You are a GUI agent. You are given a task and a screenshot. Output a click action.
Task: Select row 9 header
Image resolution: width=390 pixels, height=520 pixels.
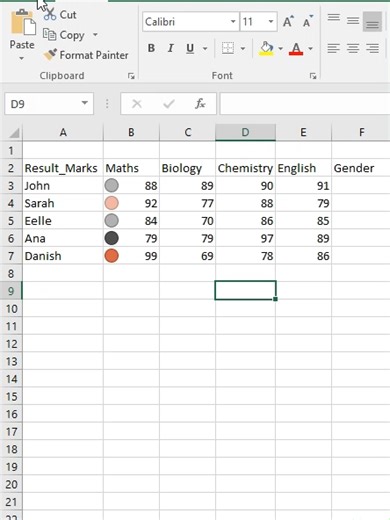(x=11, y=291)
